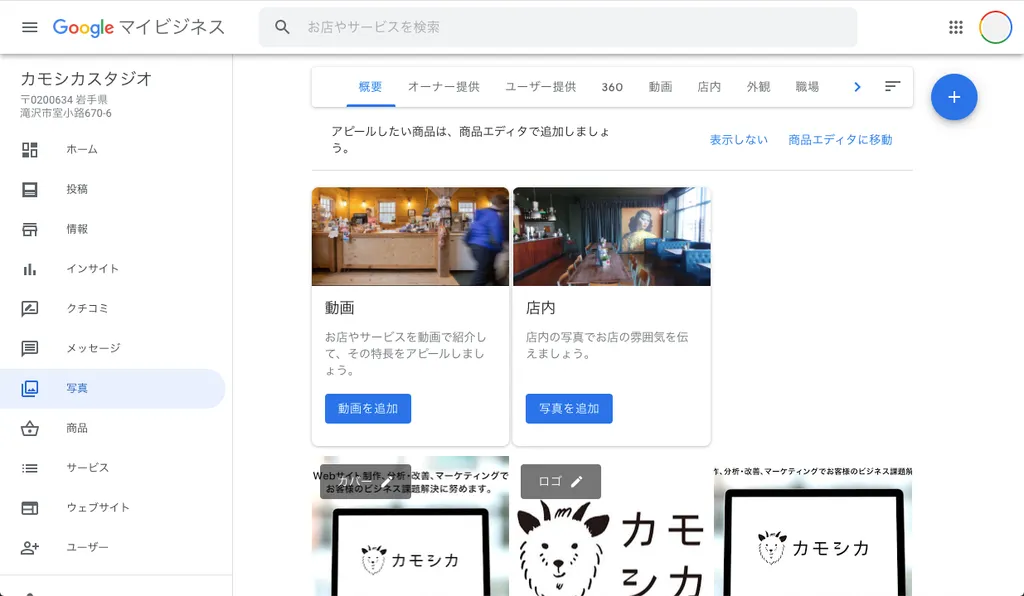Click the basket icon beside 商品

29,428
